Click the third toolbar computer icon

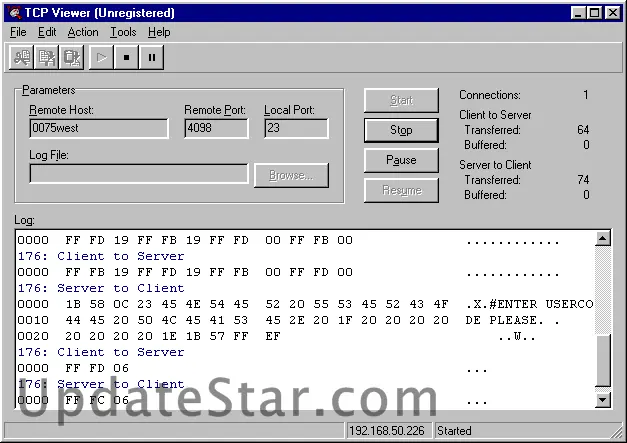click(72, 57)
